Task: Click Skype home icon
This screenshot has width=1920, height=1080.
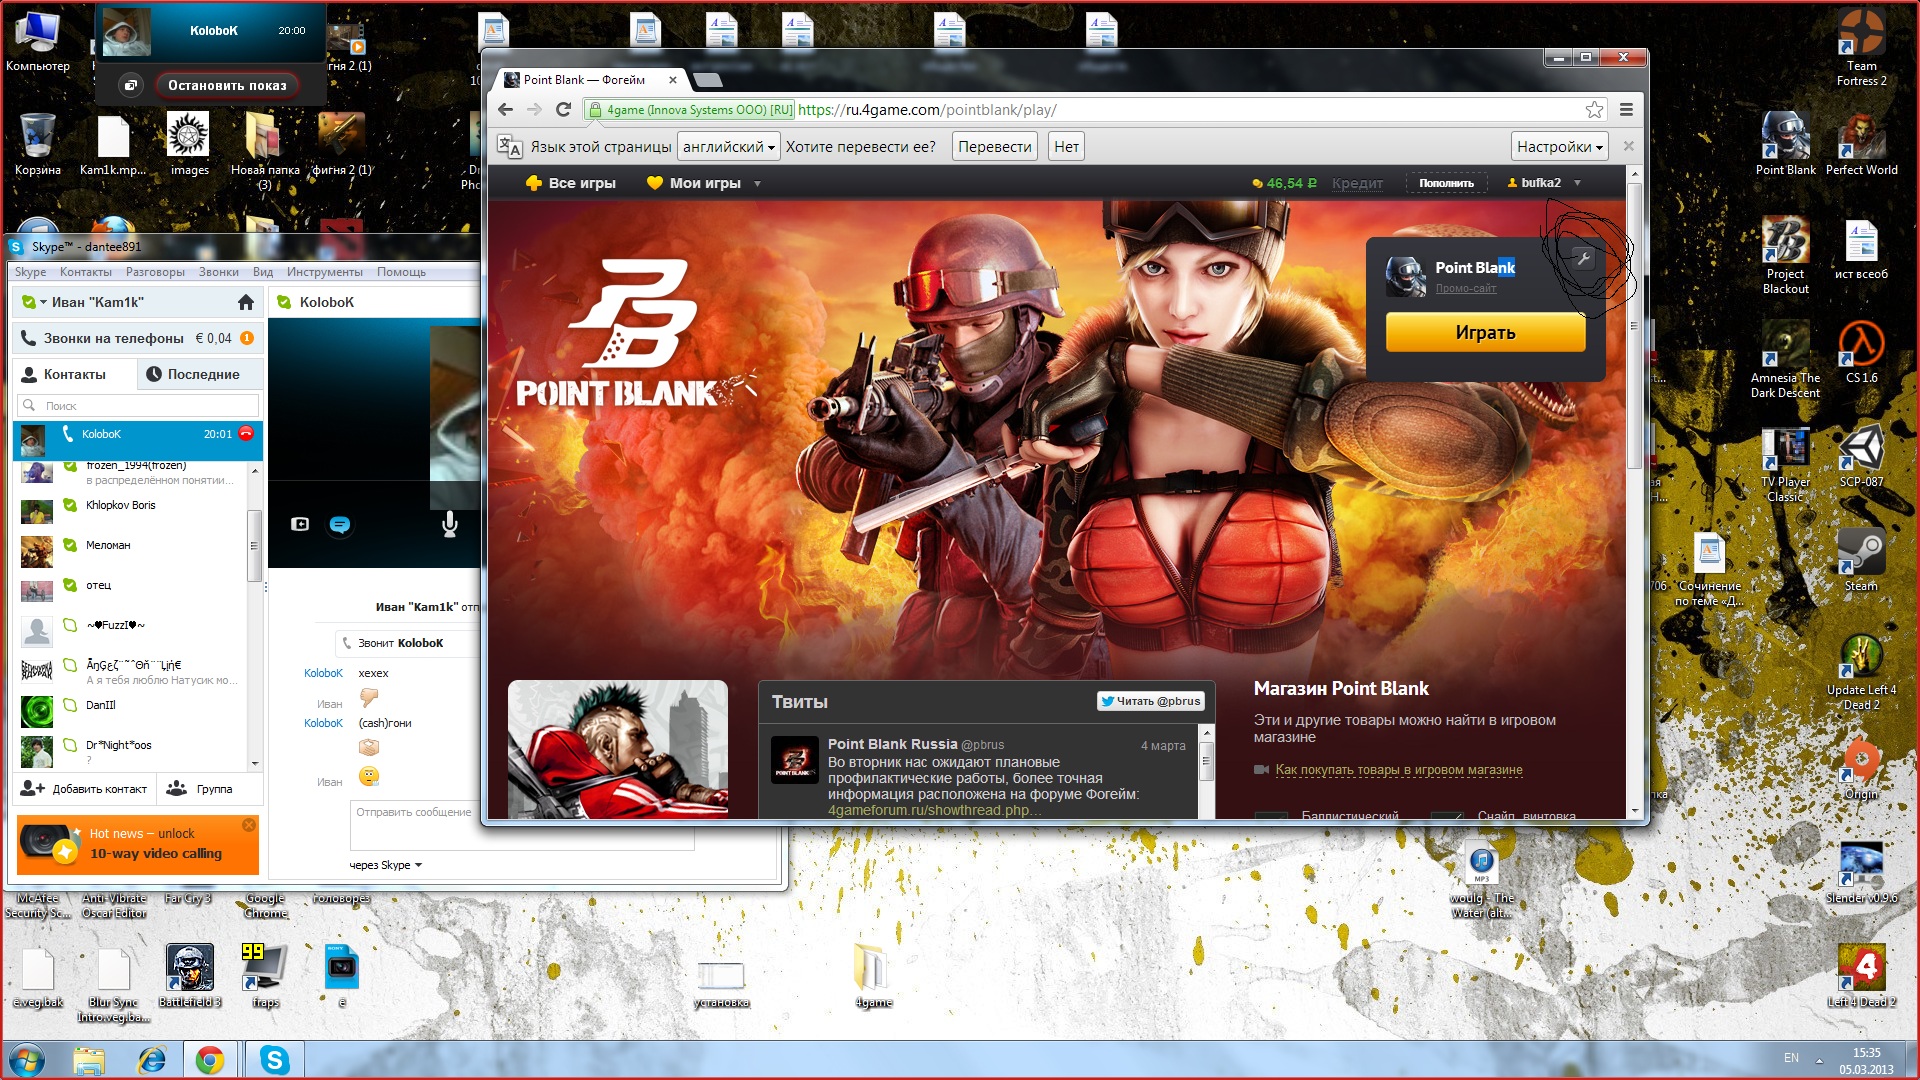Action: (246, 302)
